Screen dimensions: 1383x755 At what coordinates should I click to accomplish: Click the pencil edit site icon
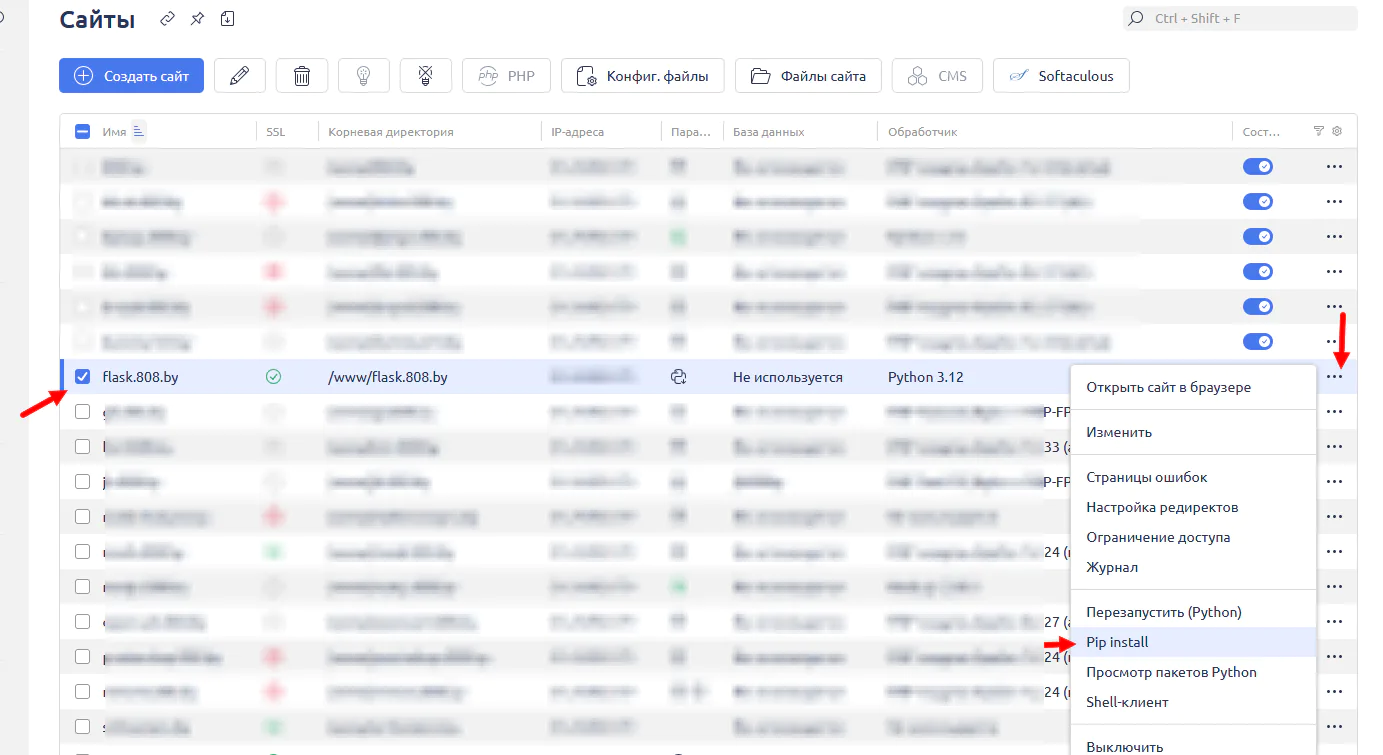pos(239,76)
